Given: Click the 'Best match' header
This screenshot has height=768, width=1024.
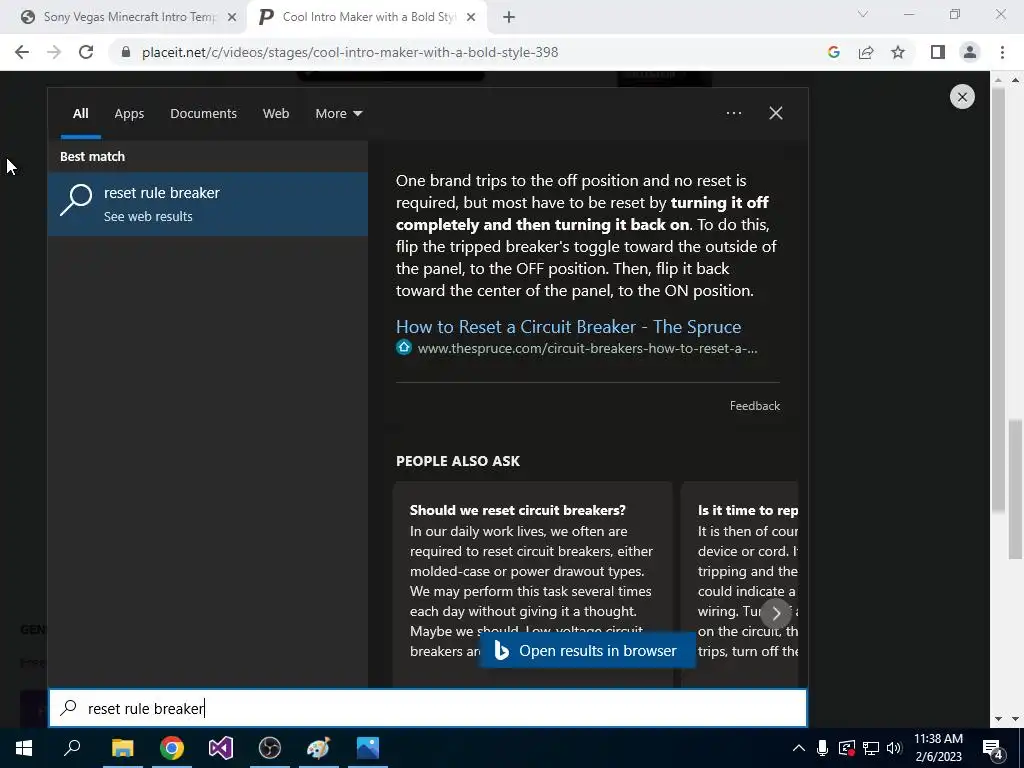Looking at the screenshot, I should [x=92, y=157].
